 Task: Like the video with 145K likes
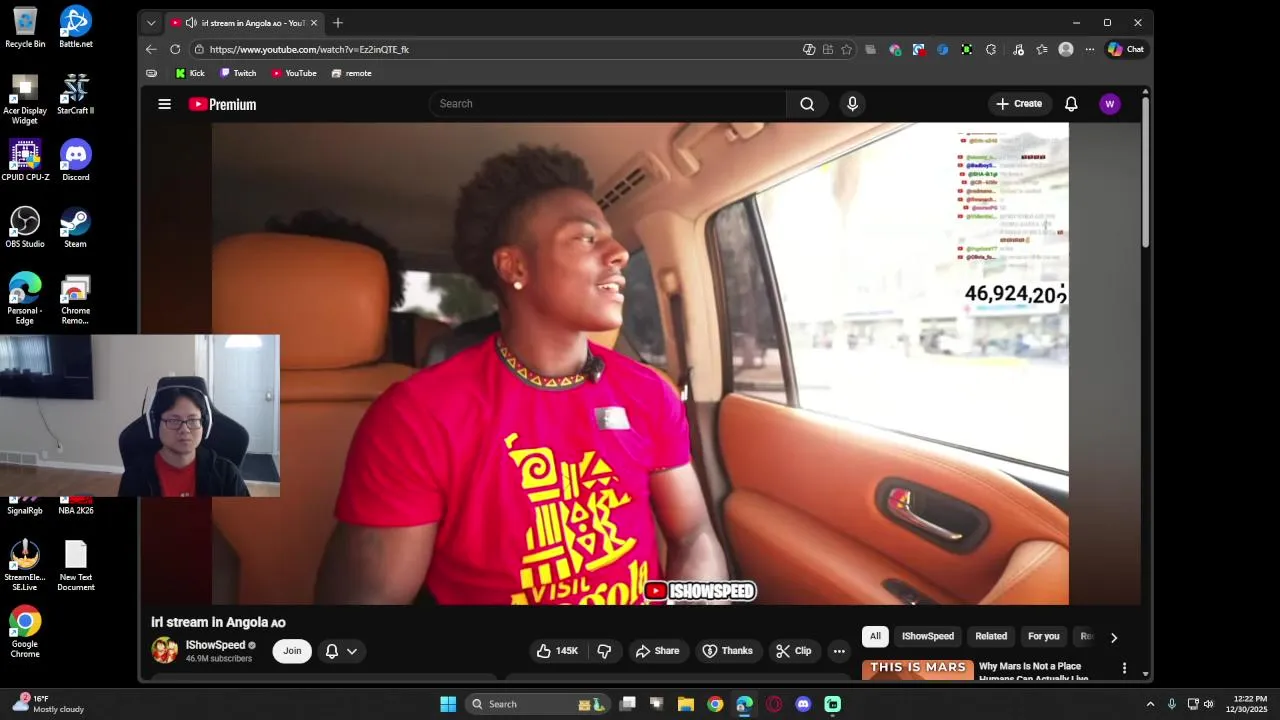(557, 651)
